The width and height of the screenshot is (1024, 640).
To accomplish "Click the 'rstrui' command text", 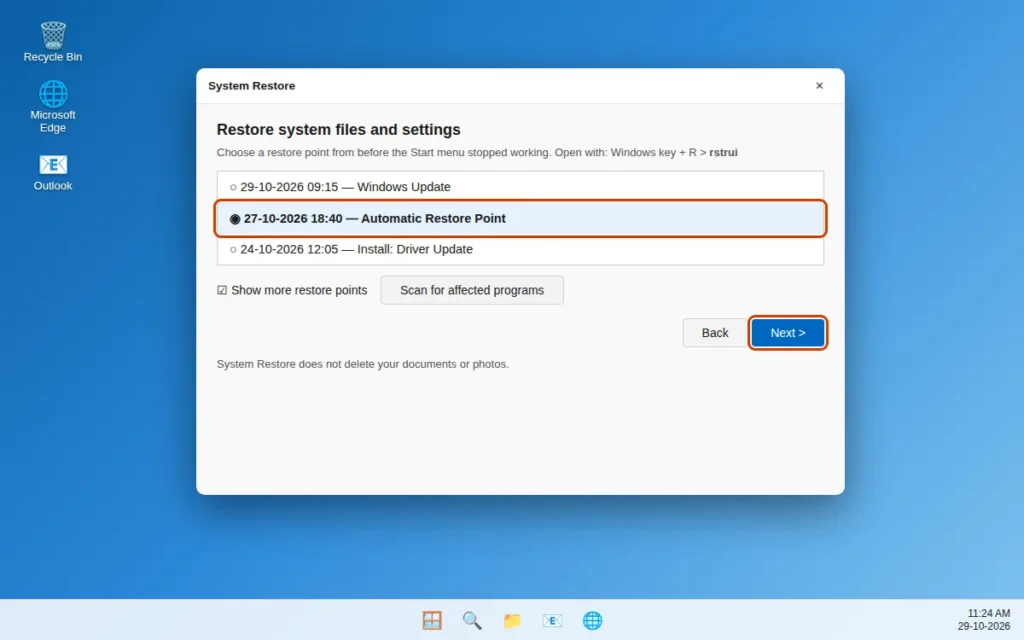I will click(x=723, y=152).
